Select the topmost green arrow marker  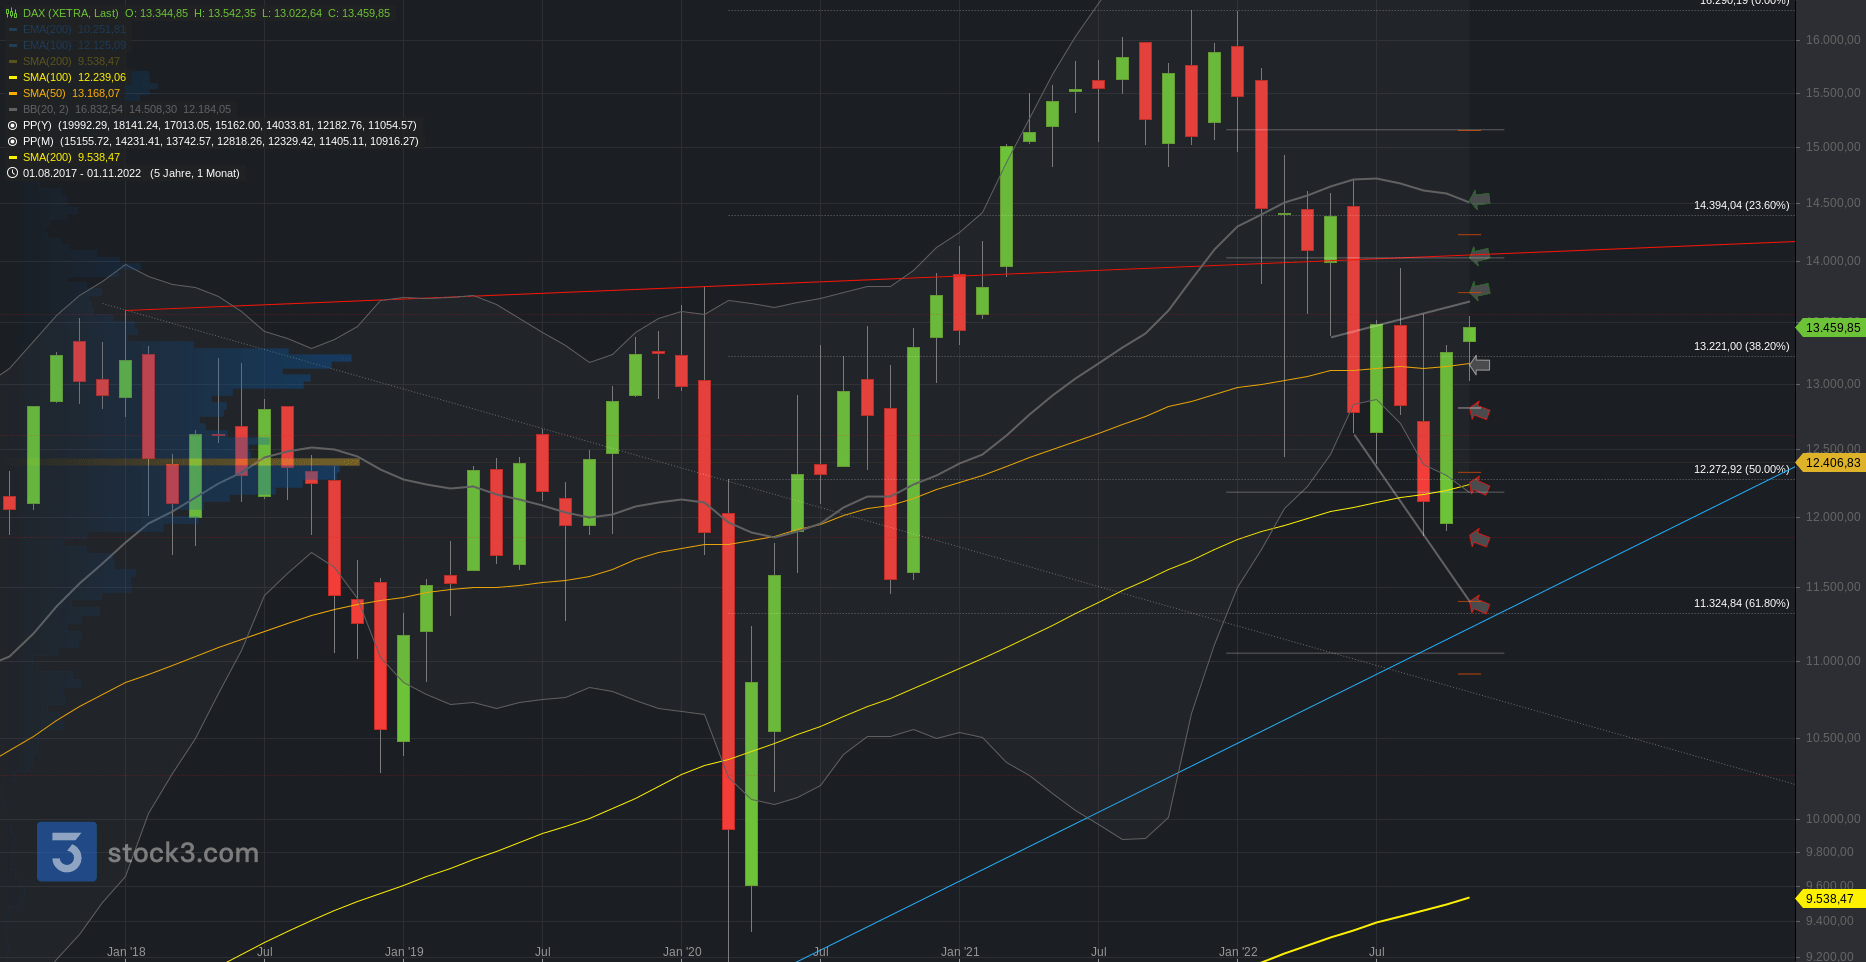pos(1480,200)
